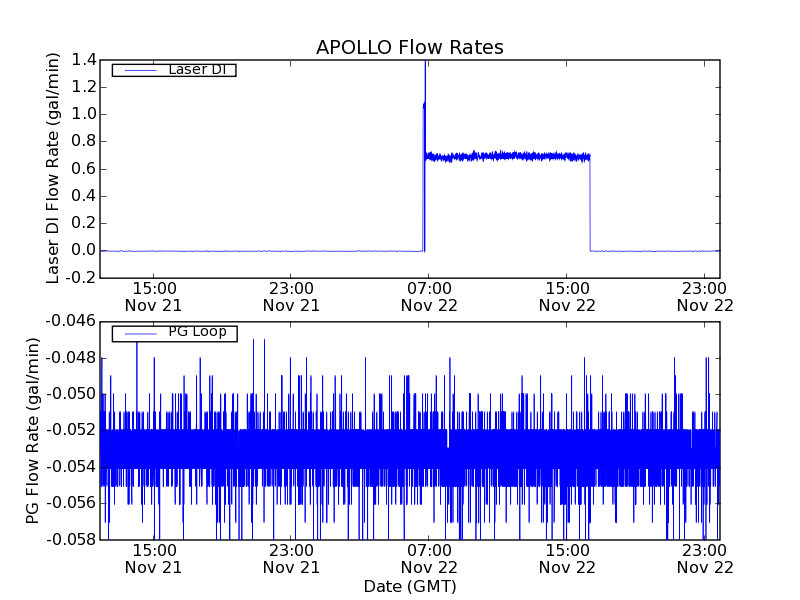Click the -0.046 tick label on lower y-axis
The height and width of the screenshot is (600, 800).
pyautogui.click(x=72, y=321)
